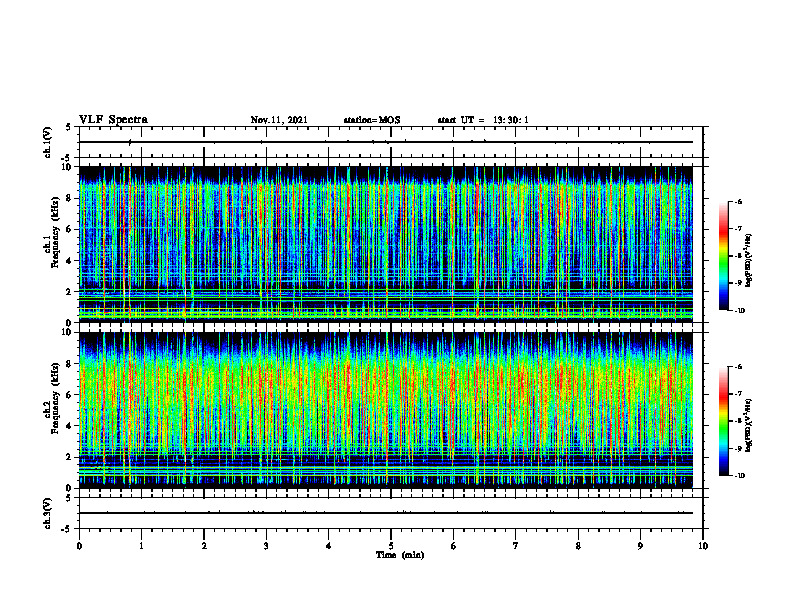Click the ch.1 frequency tick "8"
The image size is (792, 612).
point(70,198)
